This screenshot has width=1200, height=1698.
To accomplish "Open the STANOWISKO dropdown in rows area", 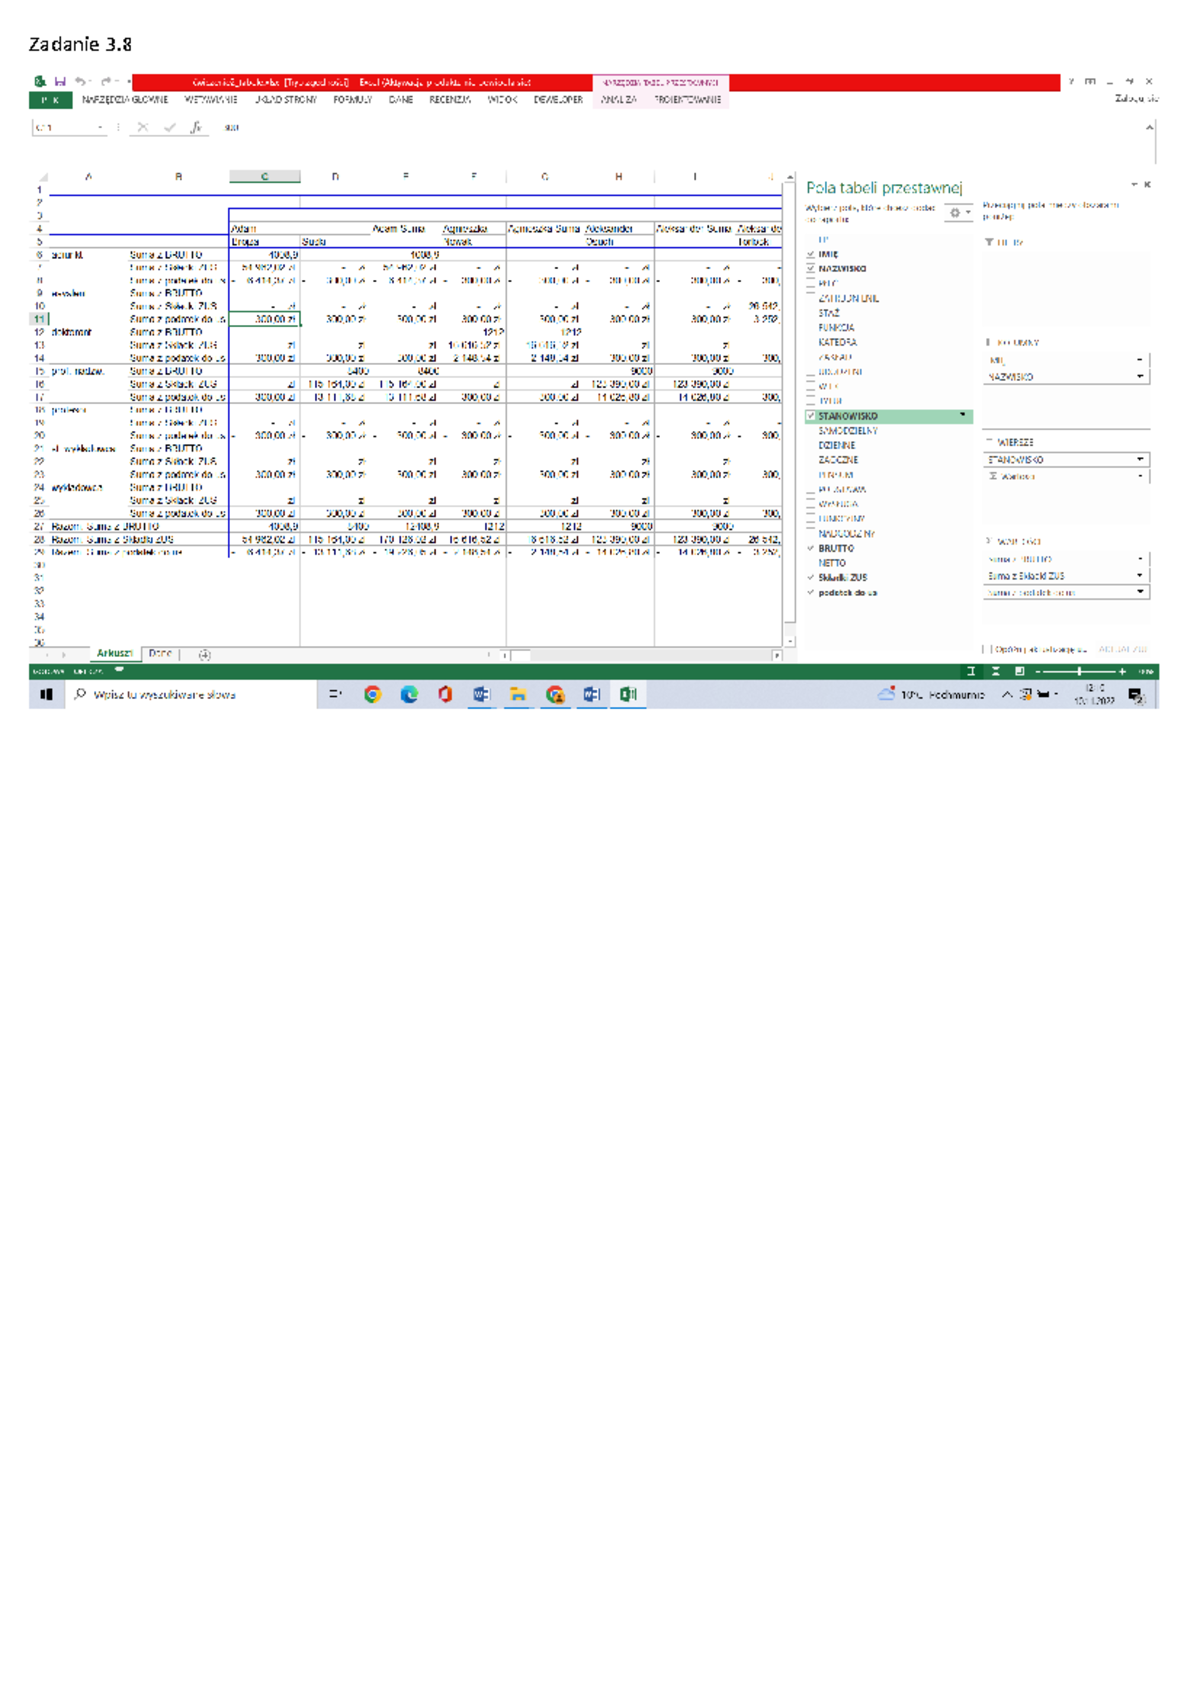I will (x=1140, y=460).
